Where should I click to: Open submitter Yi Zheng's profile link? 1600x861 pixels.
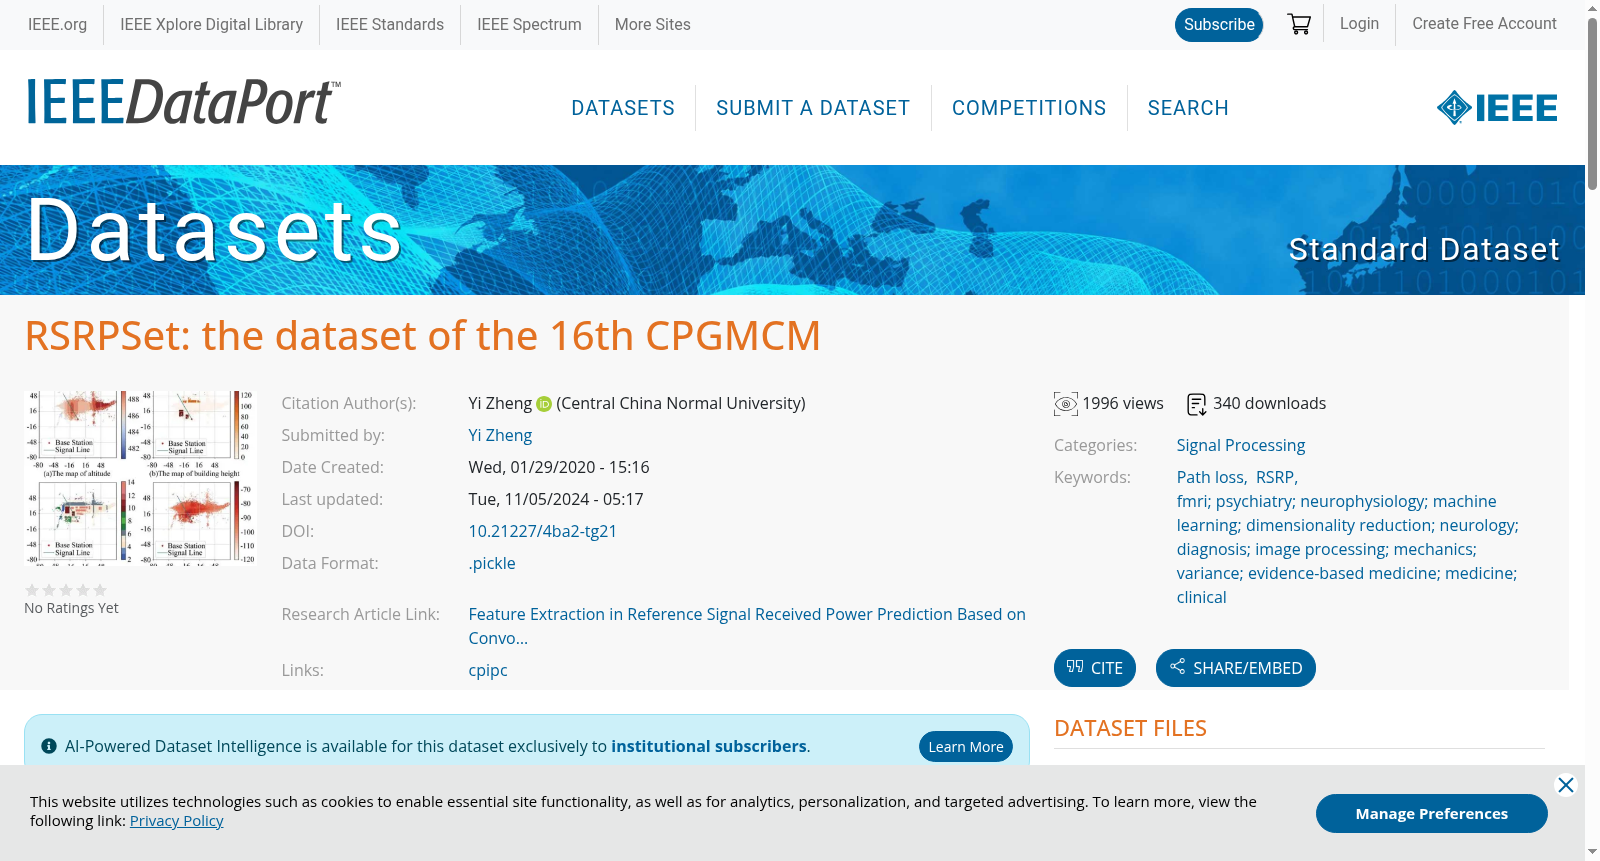[x=500, y=435]
